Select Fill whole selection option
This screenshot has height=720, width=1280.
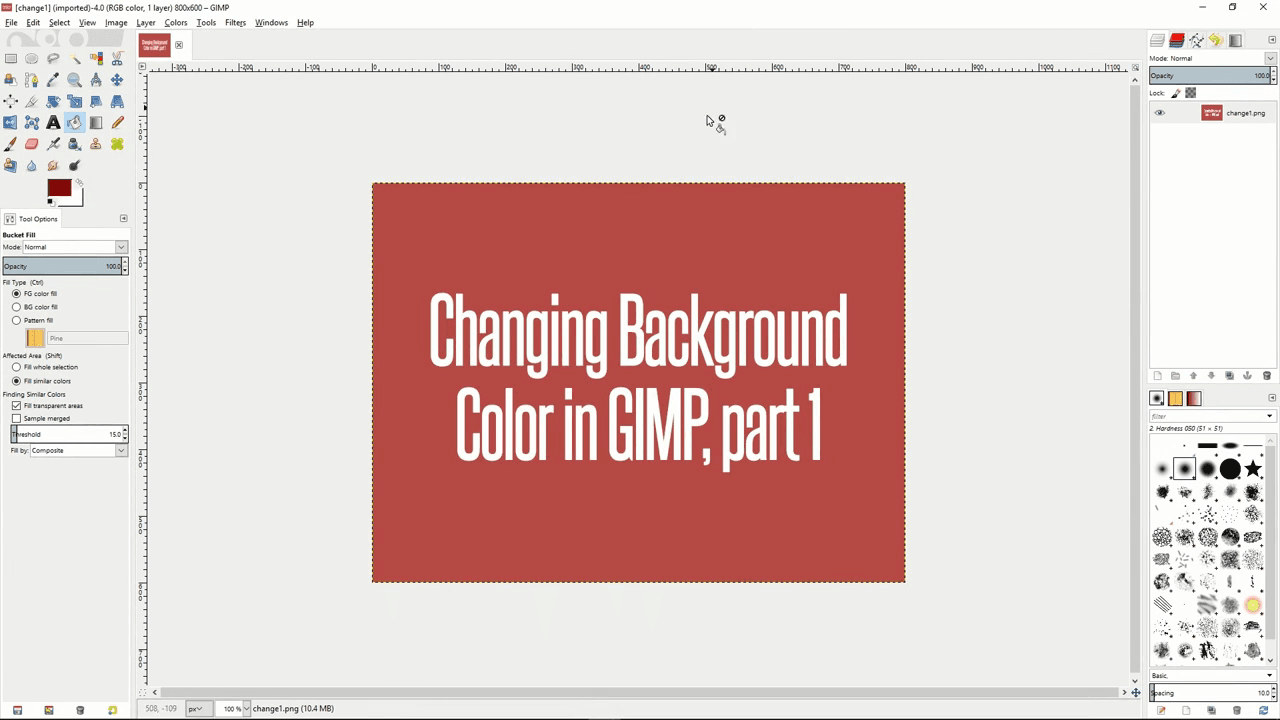coord(16,367)
